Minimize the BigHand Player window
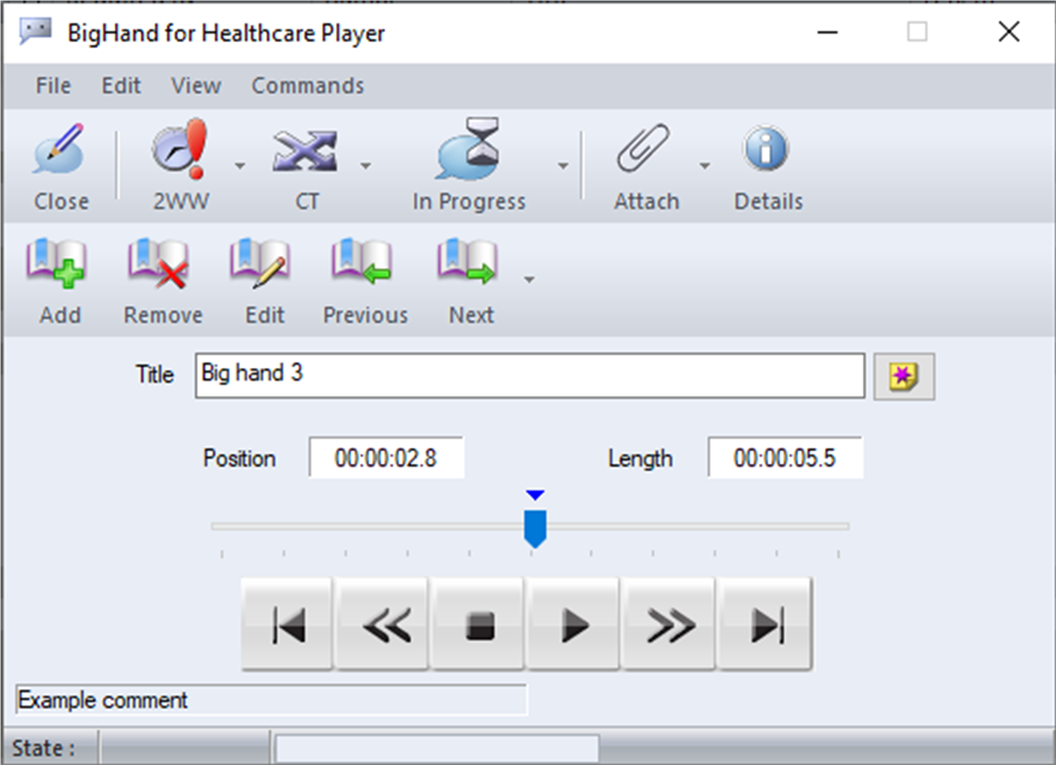This screenshot has height=765, width=1056. [828, 32]
